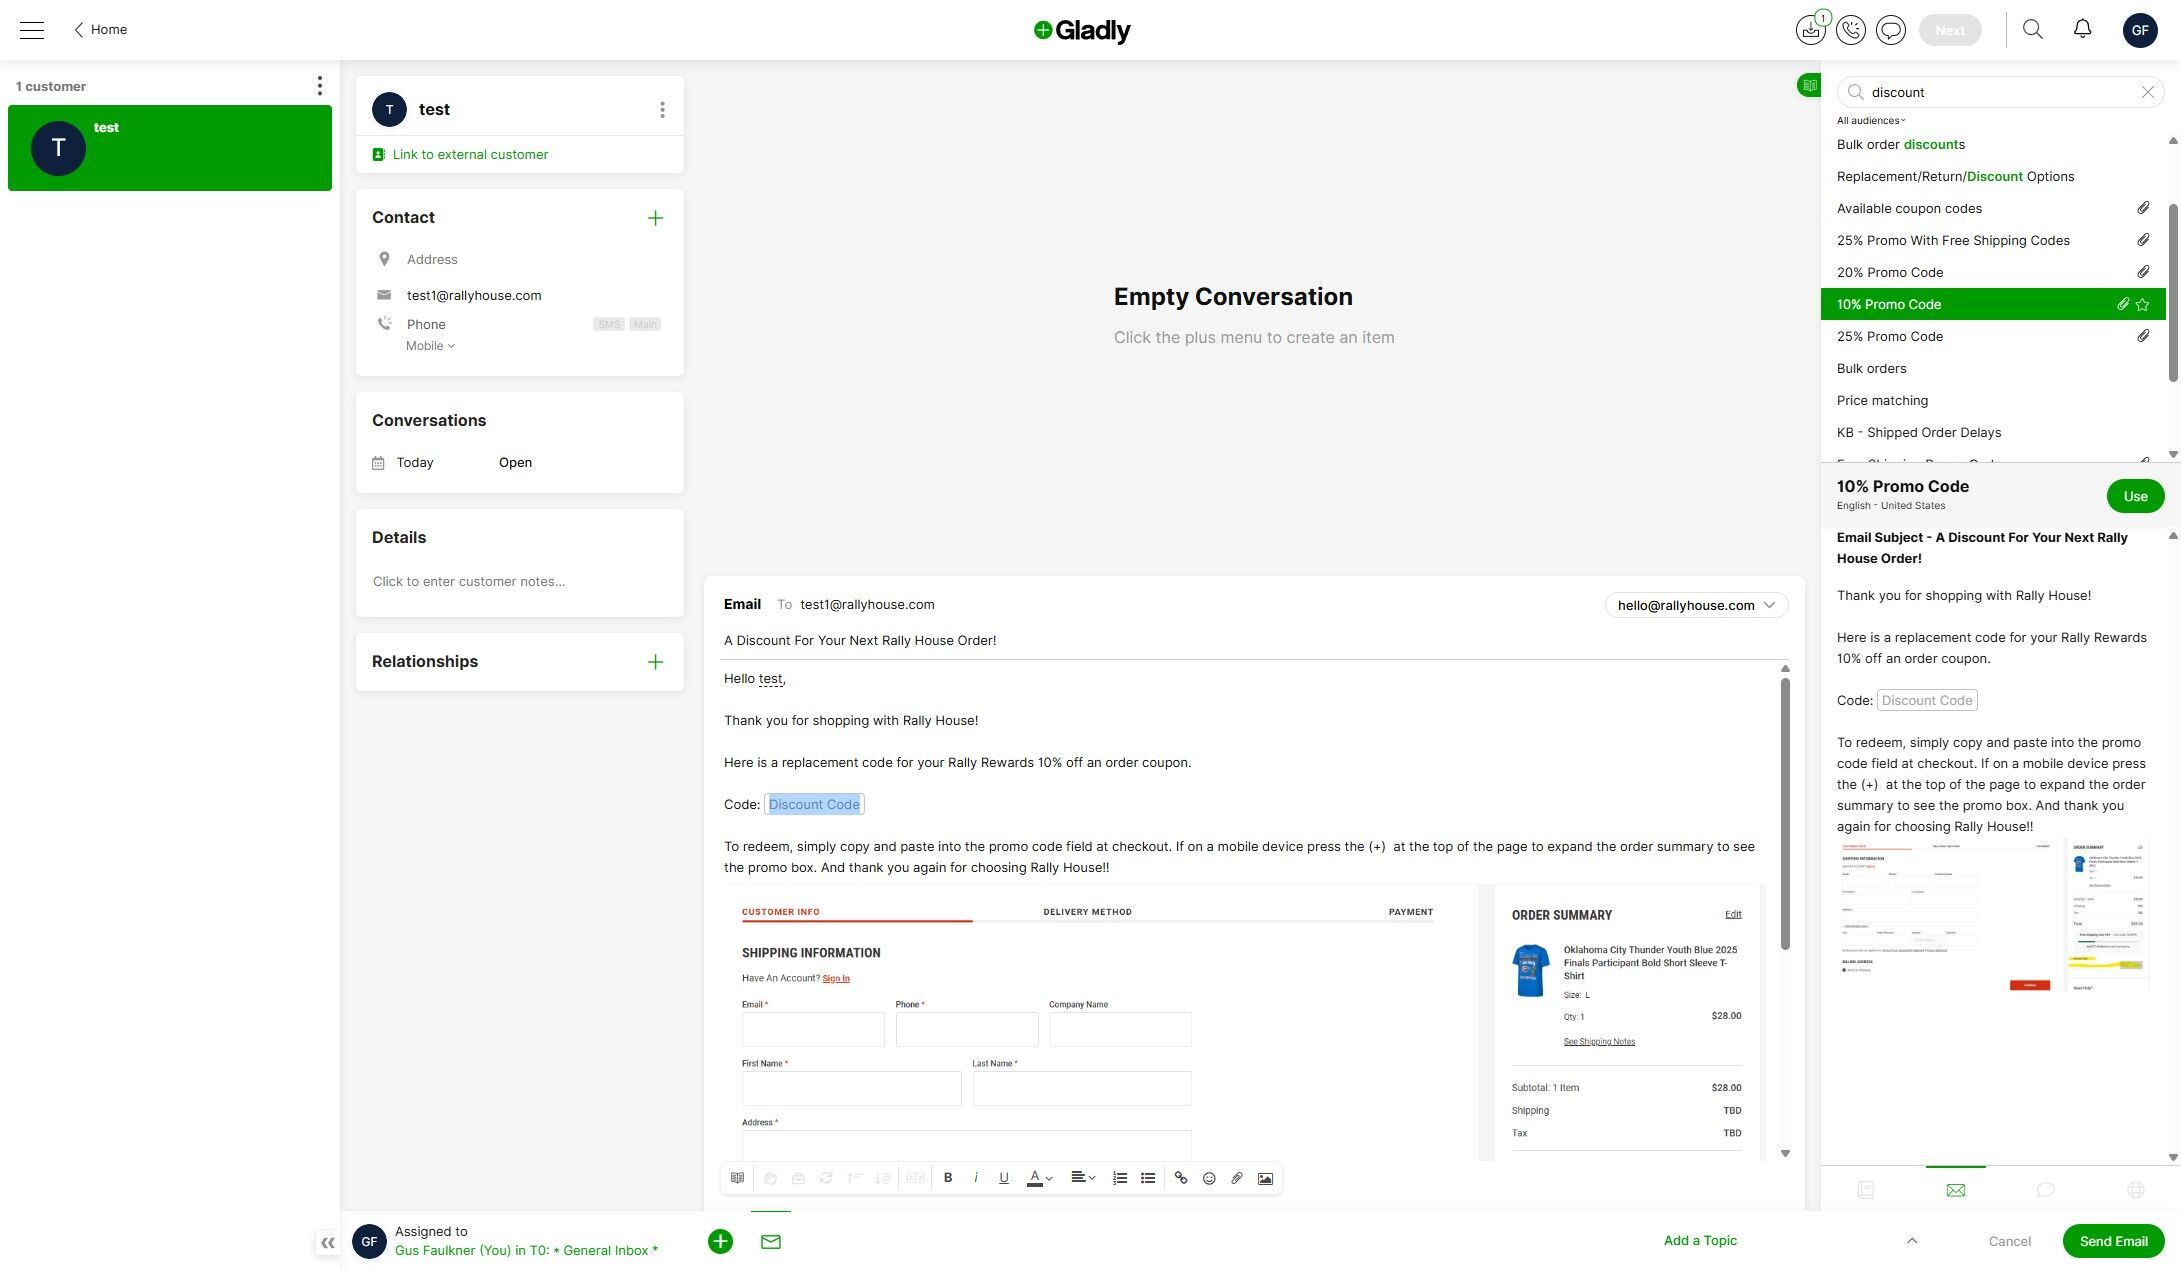Favorite the 10% Promo Code answer star
The height and width of the screenshot is (1271, 2181).
click(x=2142, y=305)
